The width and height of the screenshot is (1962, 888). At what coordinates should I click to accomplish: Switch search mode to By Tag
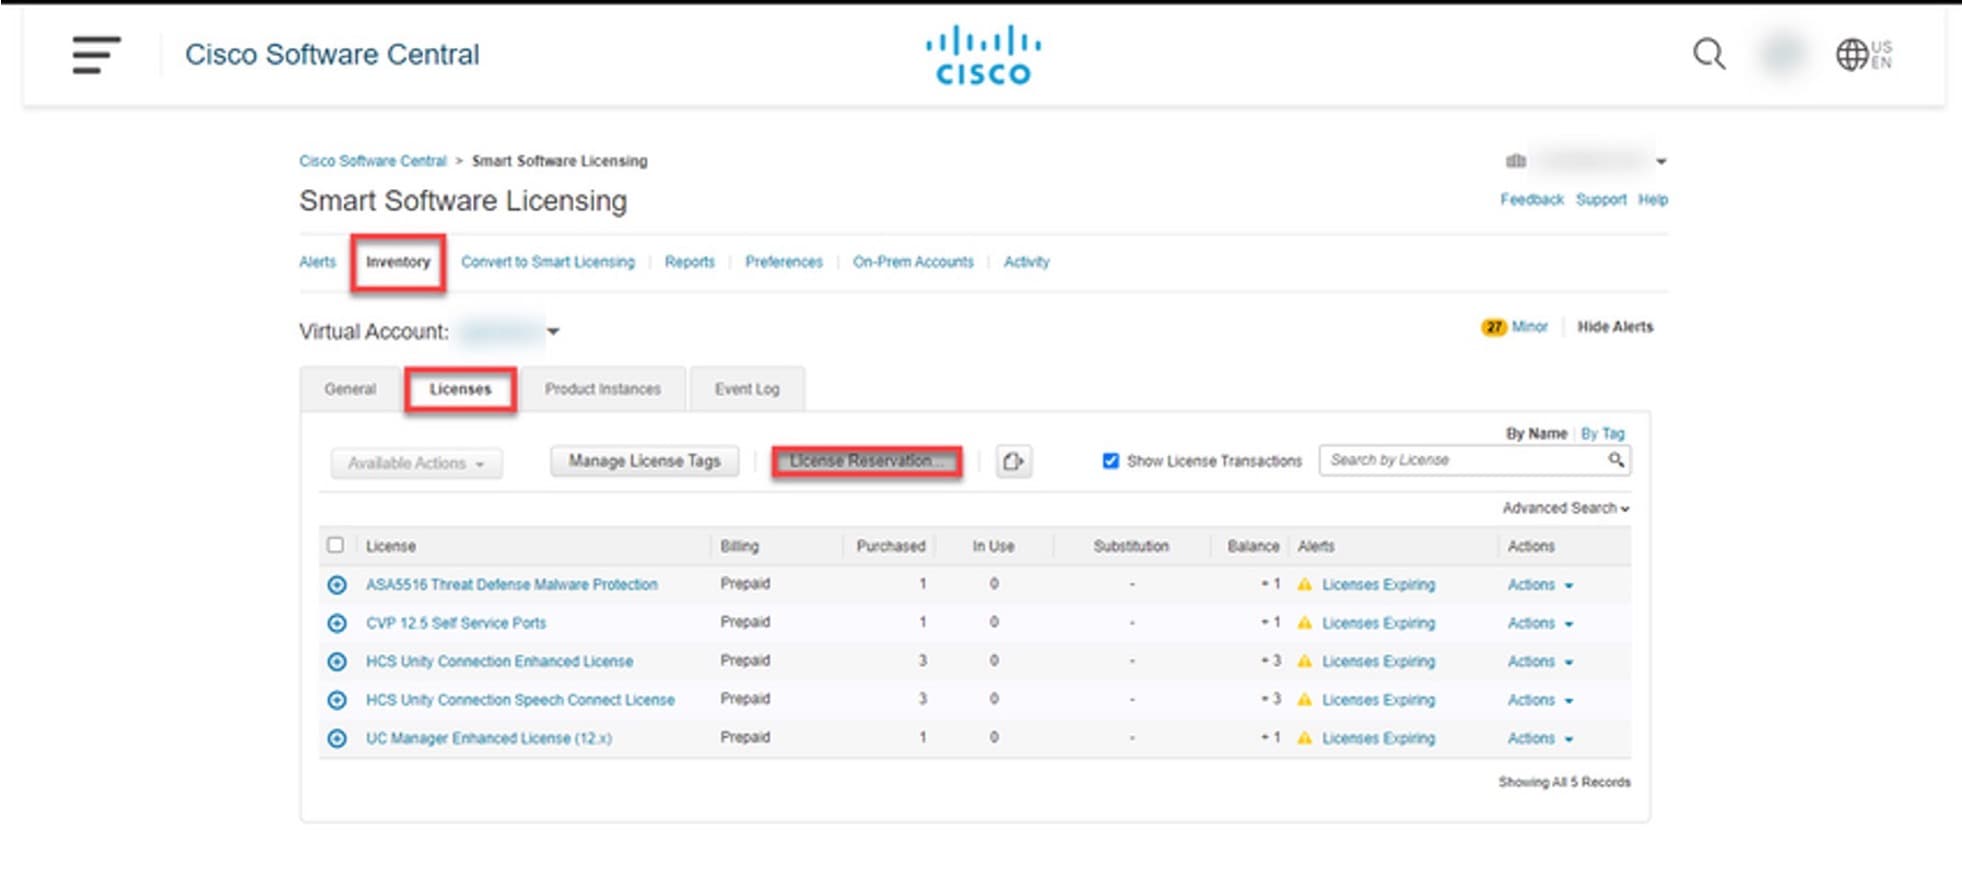click(x=1602, y=434)
